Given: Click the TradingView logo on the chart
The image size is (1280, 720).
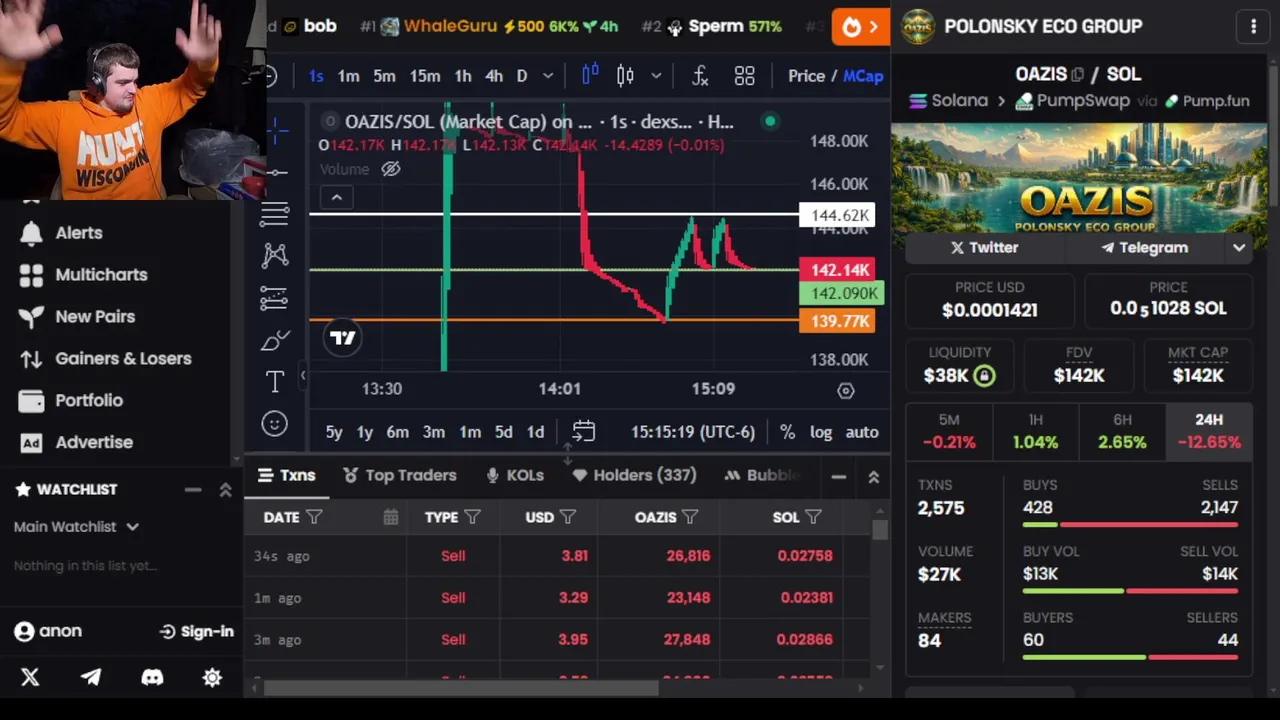Looking at the screenshot, I should [x=342, y=338].
